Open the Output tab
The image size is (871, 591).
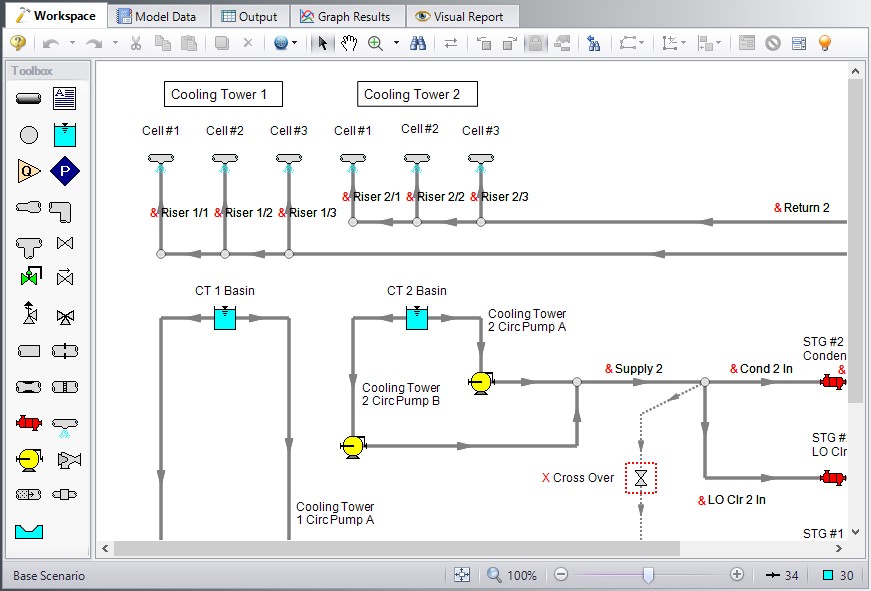tap(249, 17)
